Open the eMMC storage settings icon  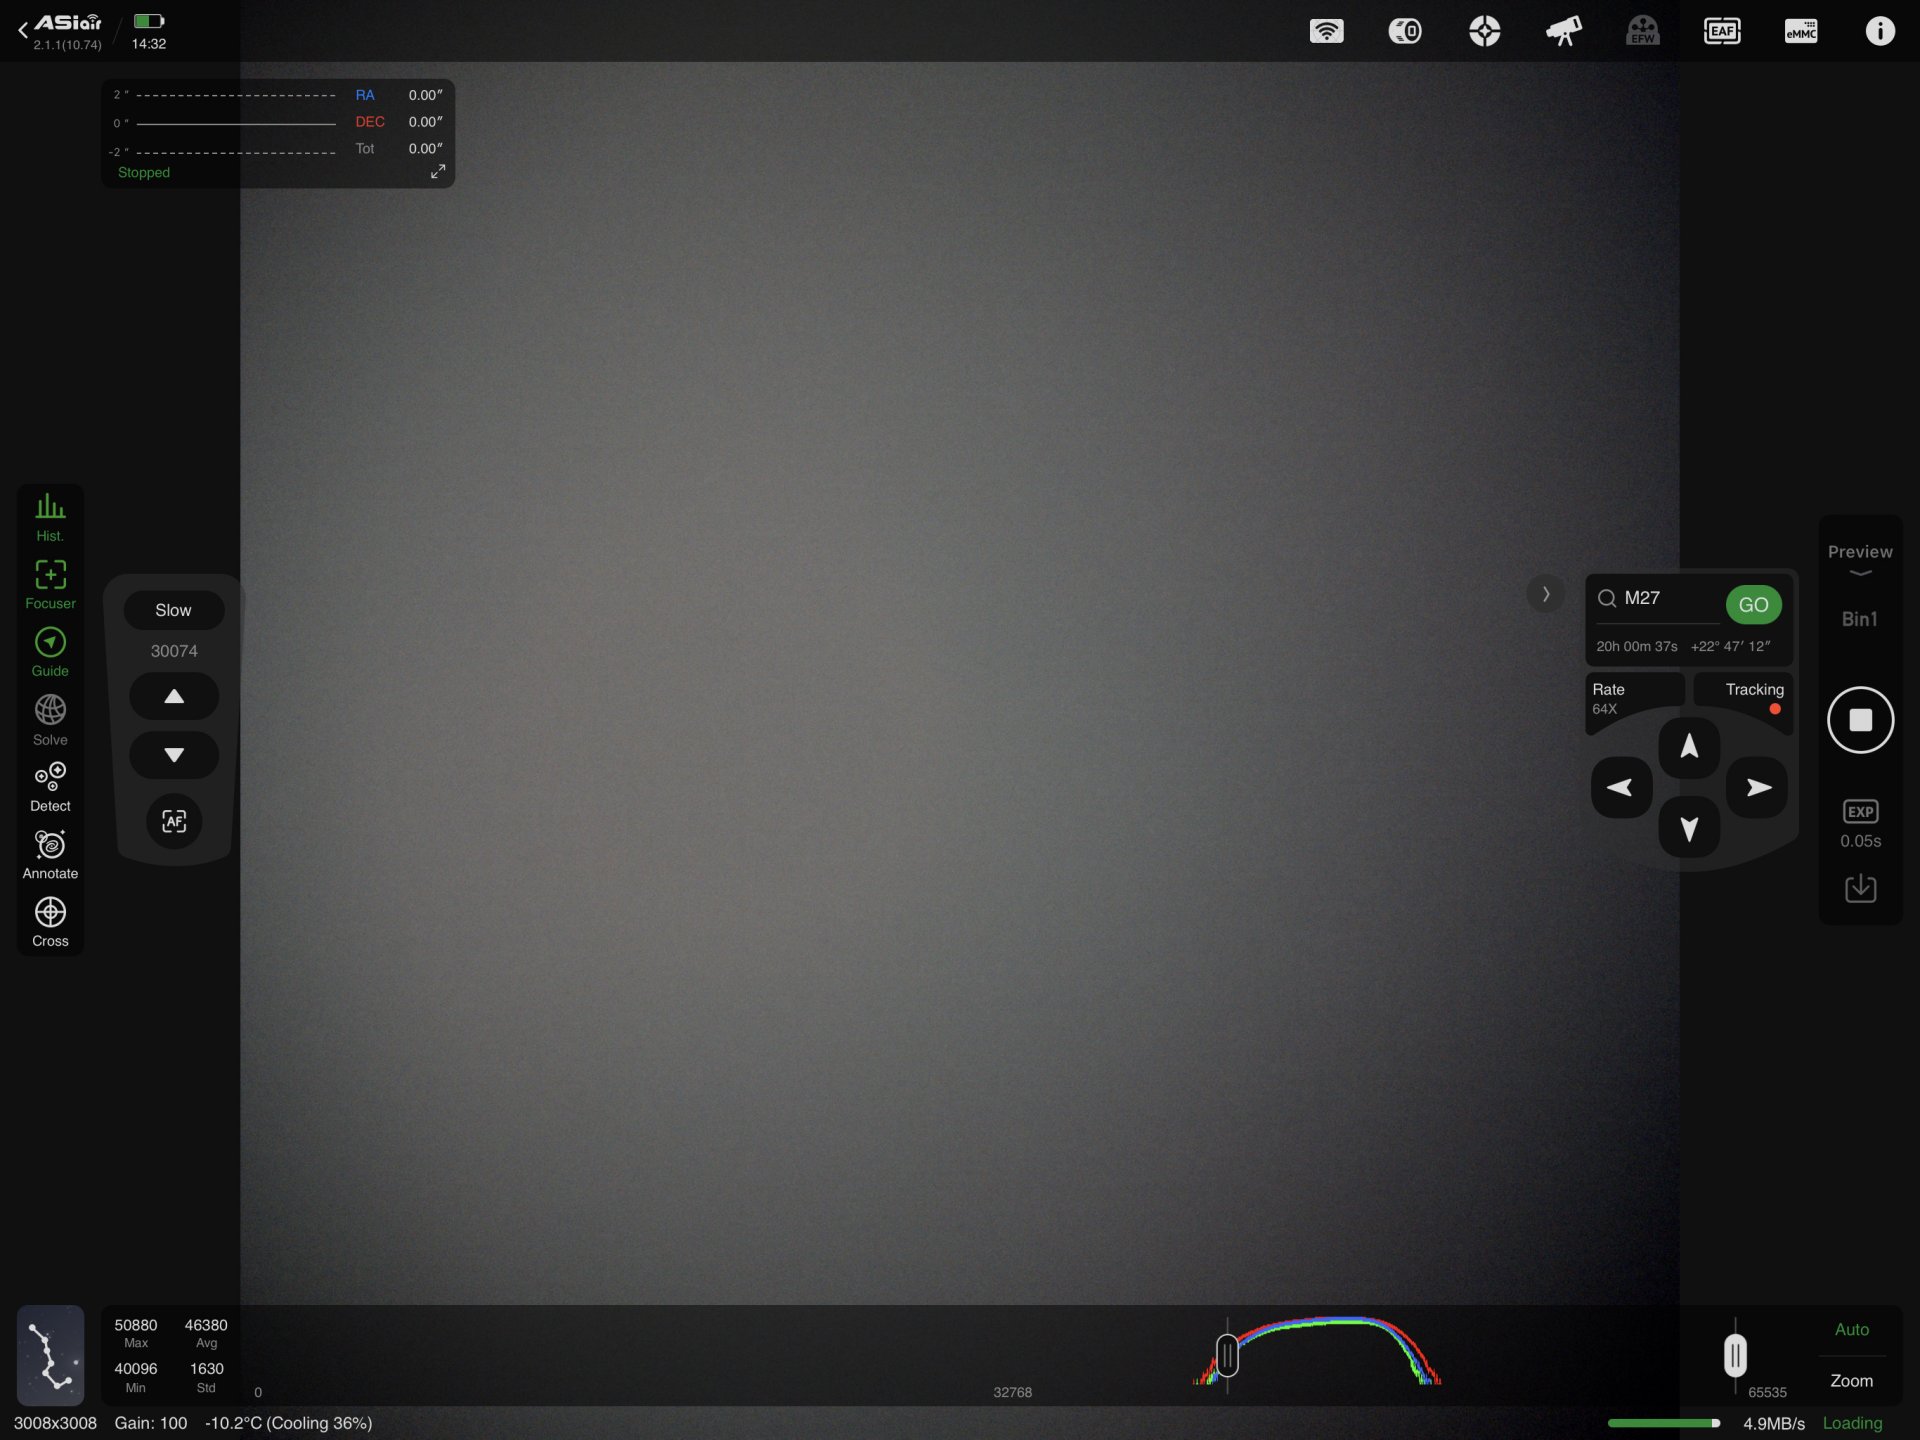pyautogui.click(x=1801, y=31)
